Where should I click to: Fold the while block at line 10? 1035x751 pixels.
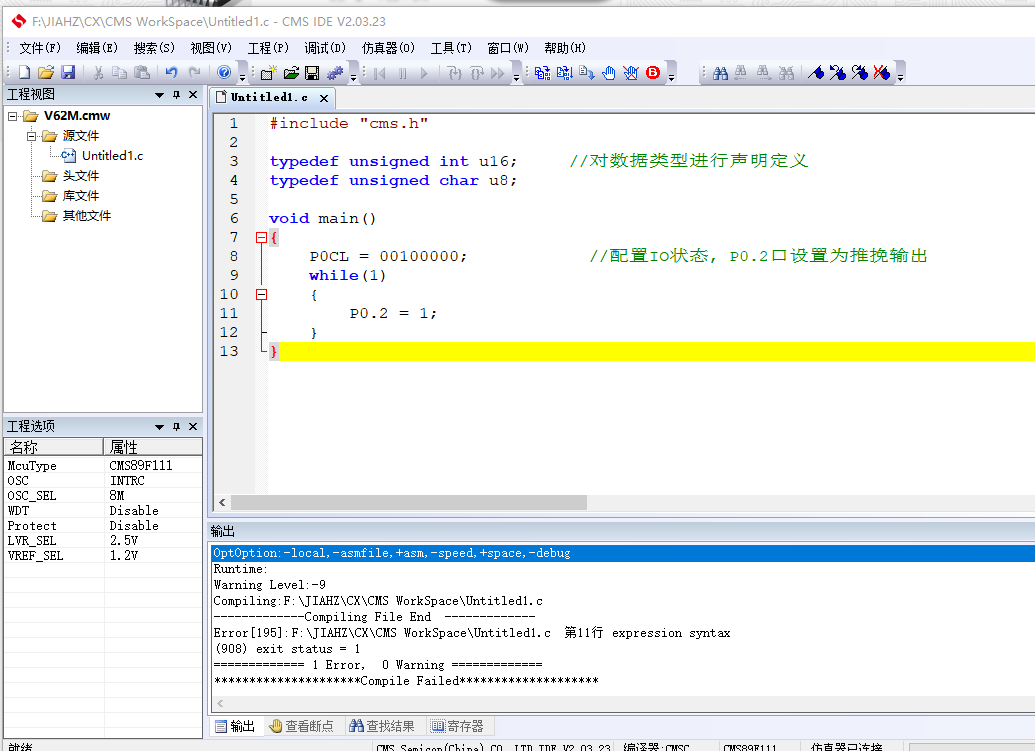pos(261,294)
